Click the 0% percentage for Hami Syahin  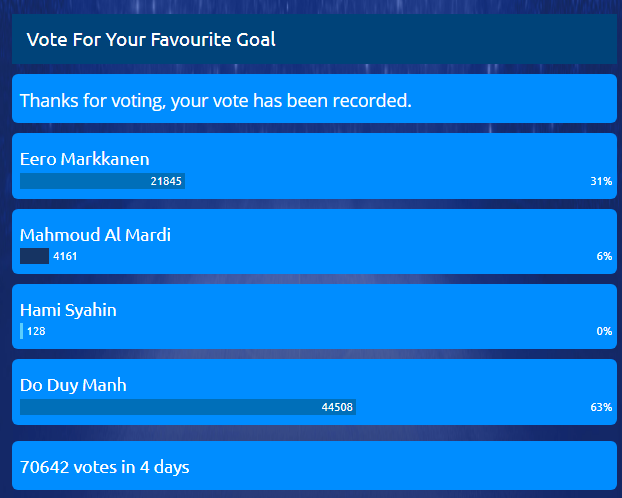click(x=603, y=331)
